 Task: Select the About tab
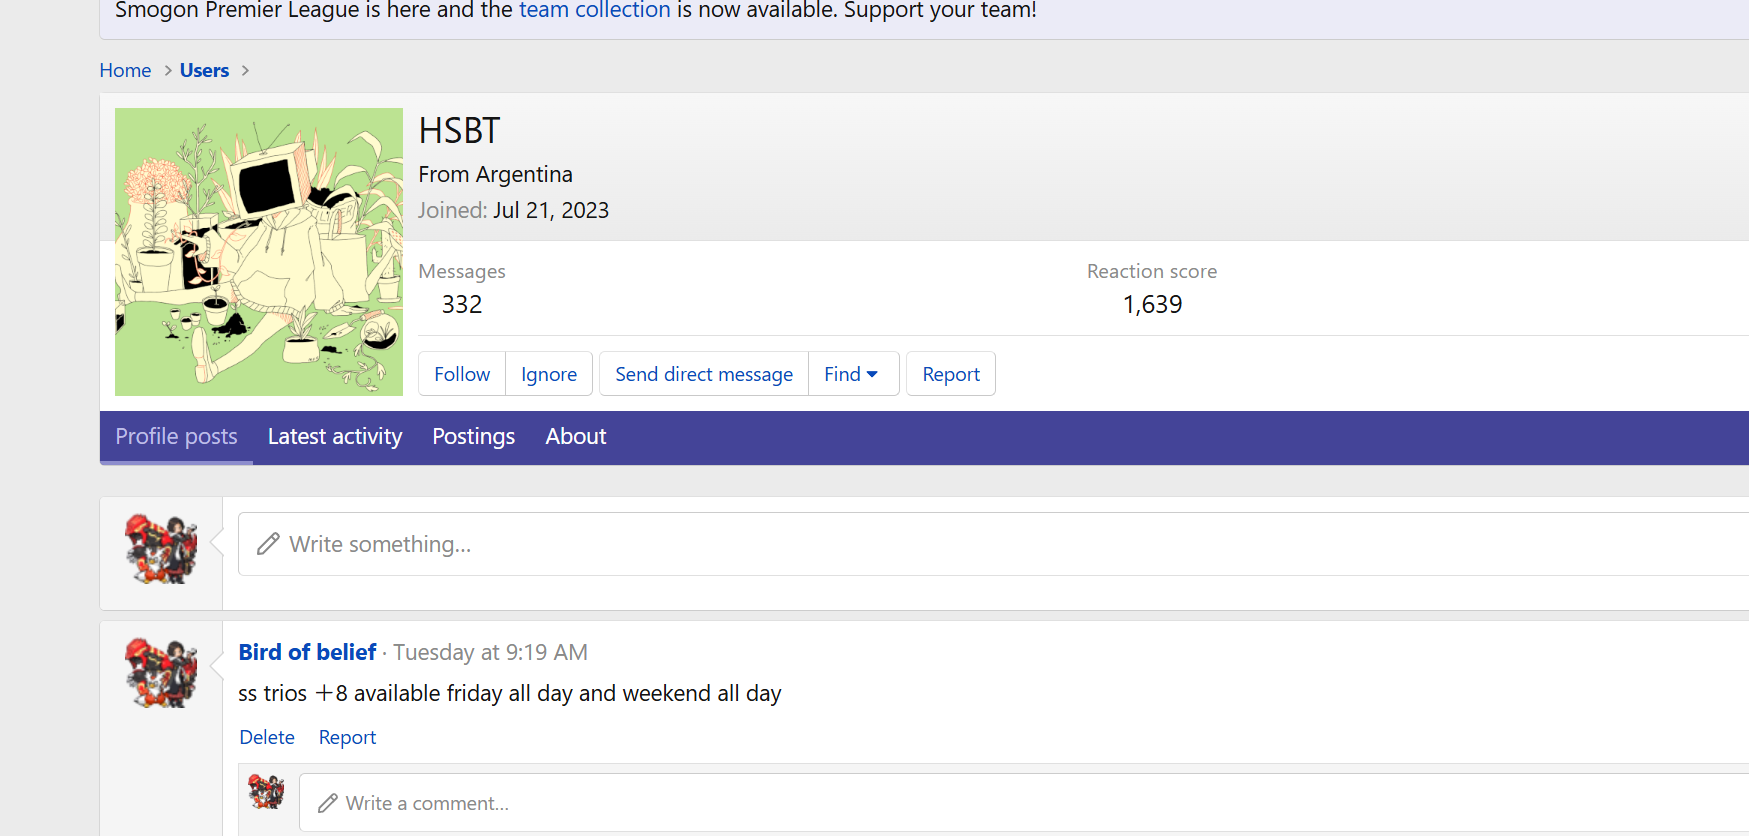click(576, 437)
